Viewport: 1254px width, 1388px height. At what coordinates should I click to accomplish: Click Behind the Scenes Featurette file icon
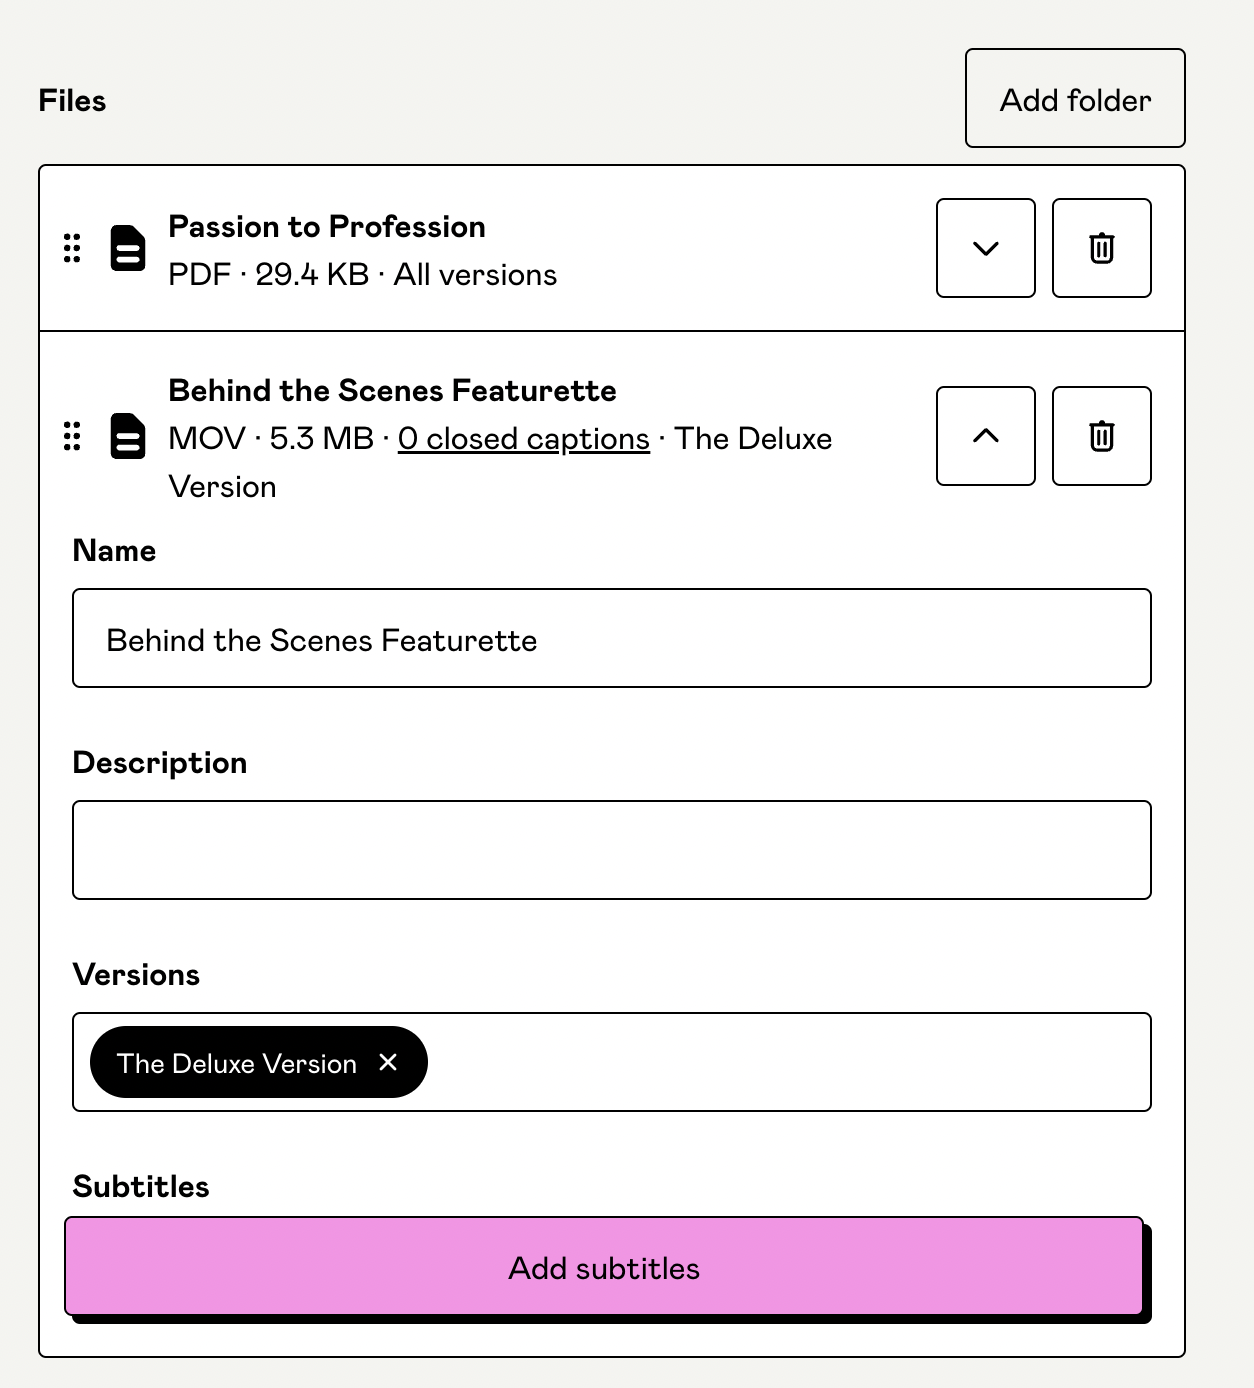[x=128, y=436]
